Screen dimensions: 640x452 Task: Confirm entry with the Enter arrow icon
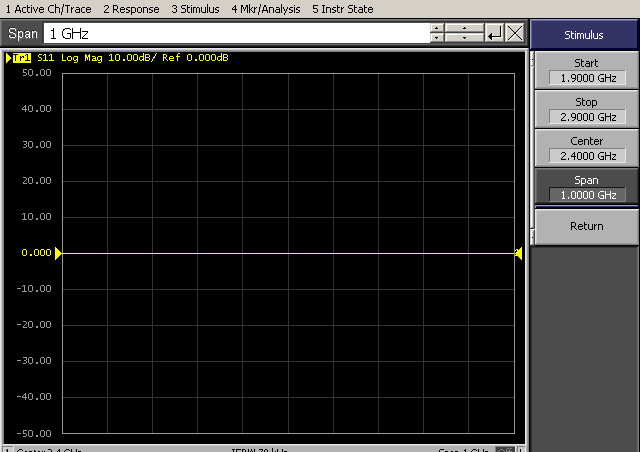point(494,33)
